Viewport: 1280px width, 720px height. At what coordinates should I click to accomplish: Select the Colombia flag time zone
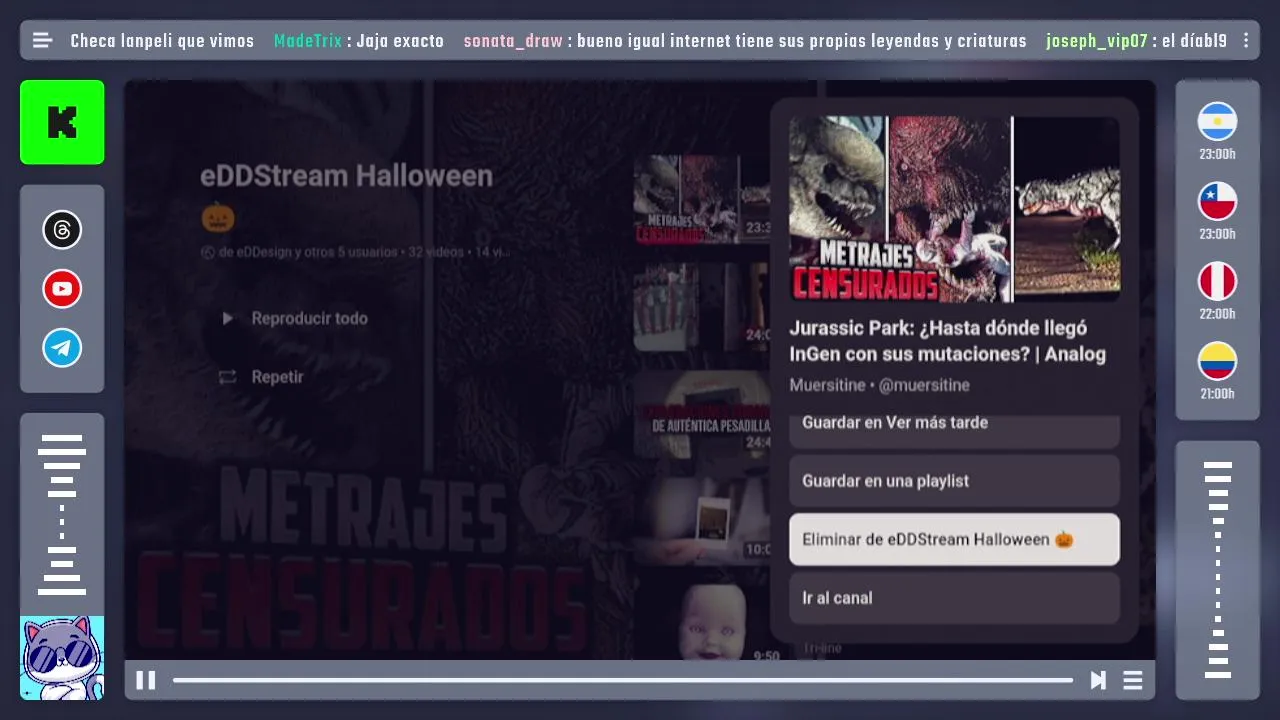click(x=1217, y=362)
